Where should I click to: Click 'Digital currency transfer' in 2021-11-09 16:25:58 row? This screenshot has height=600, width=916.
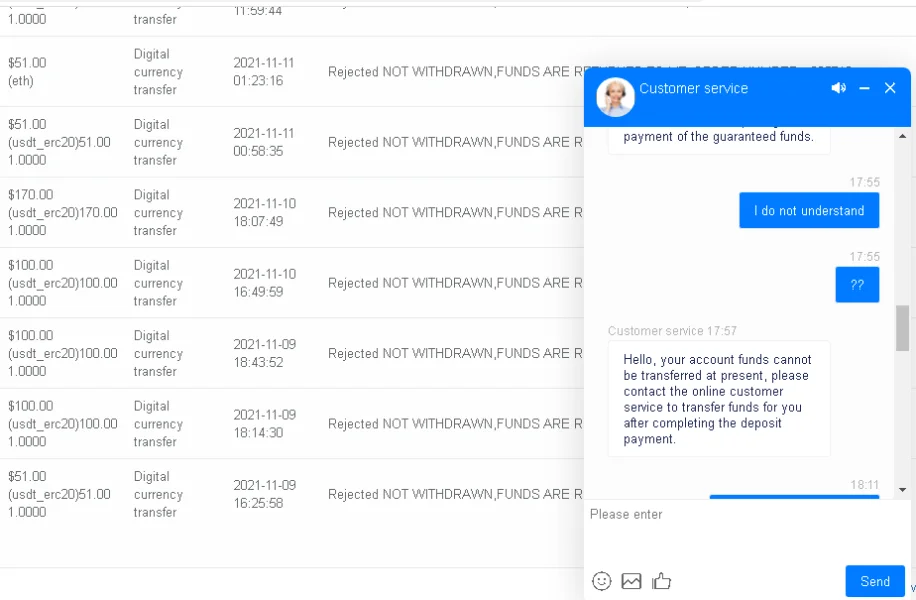tap(158, 494)
